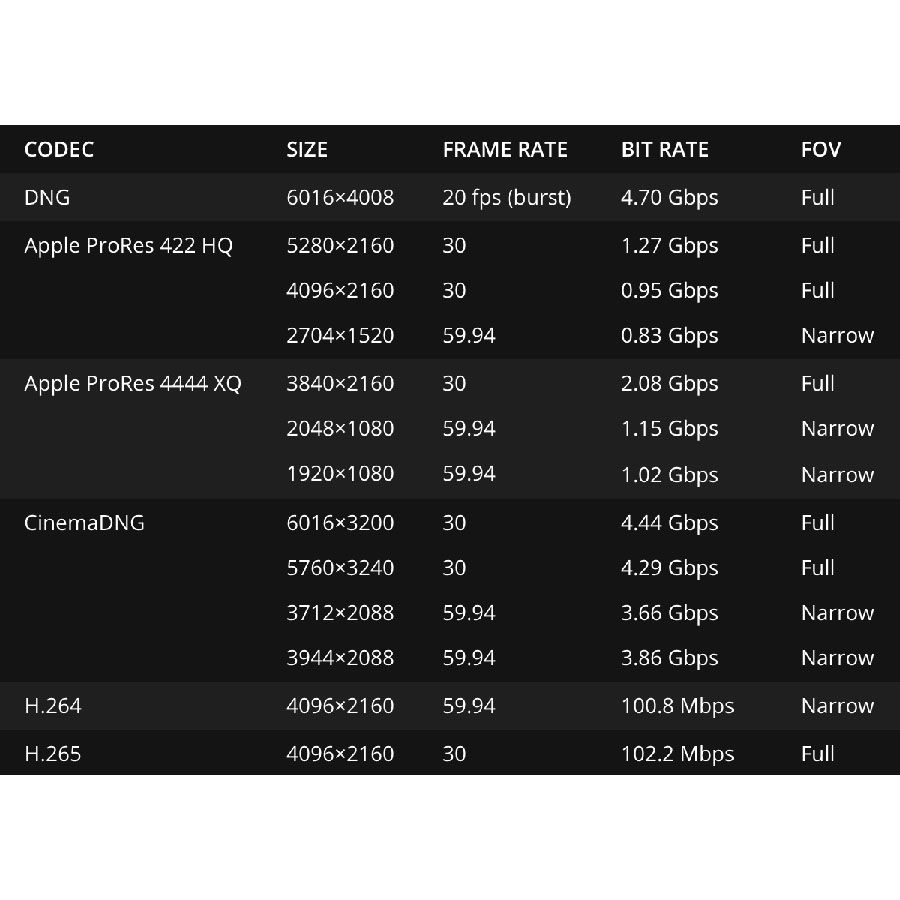Click the 20 fps (burst) cell
Viewport: 900px width, 900px height.
point(507,198)
